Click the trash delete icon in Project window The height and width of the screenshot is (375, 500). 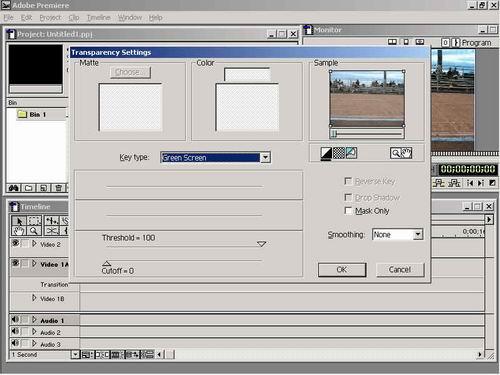point(58,188)
